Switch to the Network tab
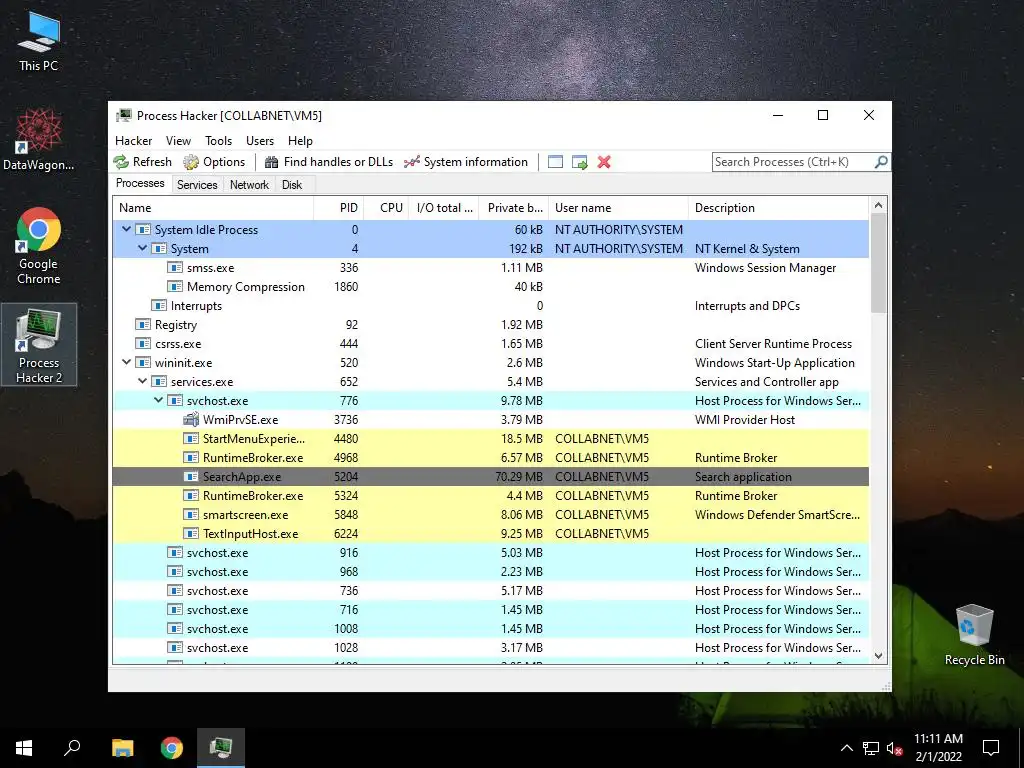 pyautogui.click(x=249, y=185)
